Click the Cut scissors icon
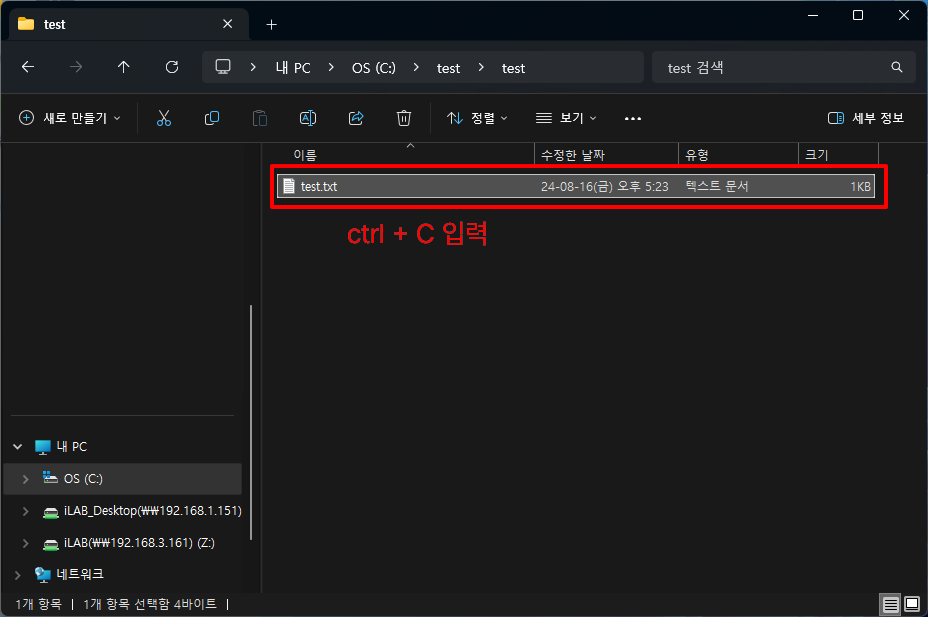This screenshot has width=928, height=617. 164,118
